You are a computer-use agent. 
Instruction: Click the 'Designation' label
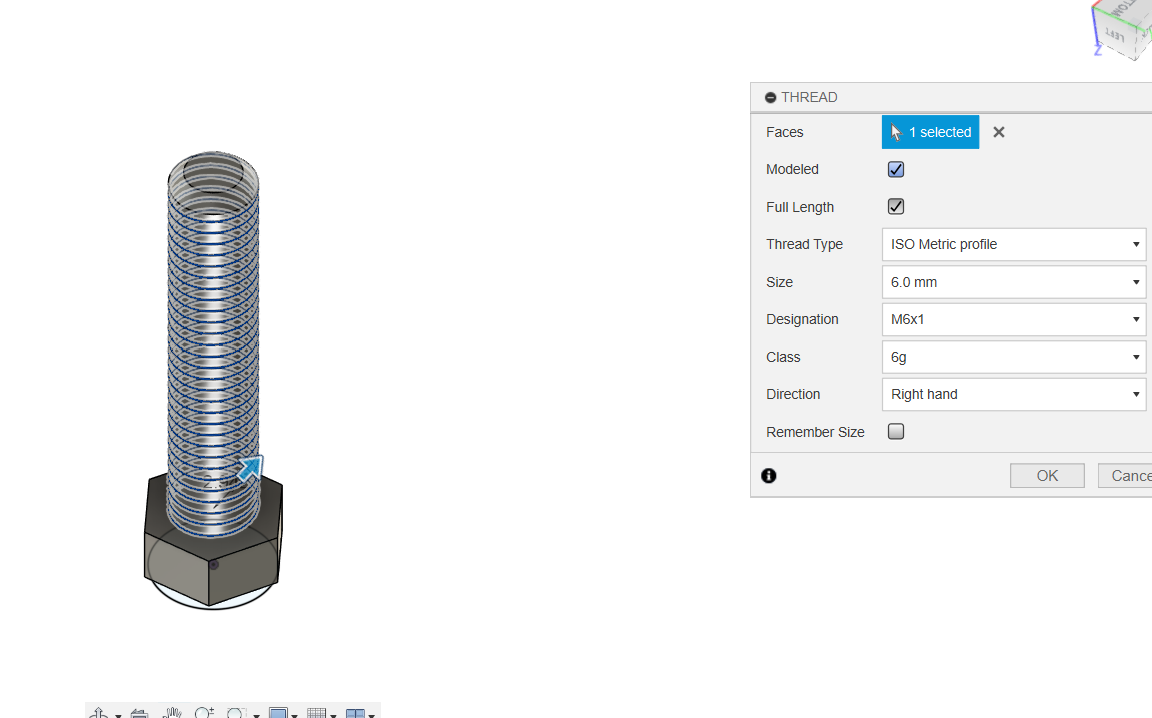click(x=802, y=319)
